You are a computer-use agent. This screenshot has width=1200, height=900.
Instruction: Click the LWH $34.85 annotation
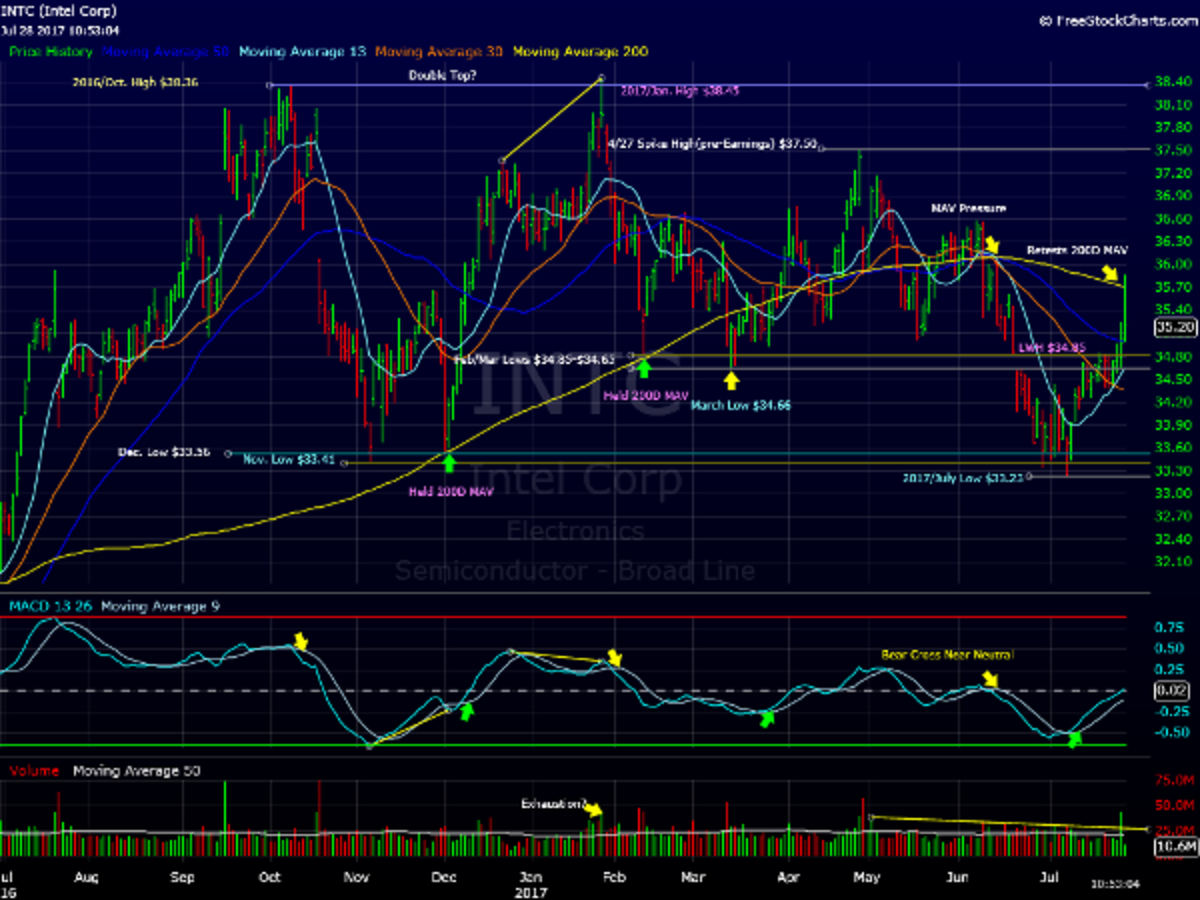pos(1051,348)
